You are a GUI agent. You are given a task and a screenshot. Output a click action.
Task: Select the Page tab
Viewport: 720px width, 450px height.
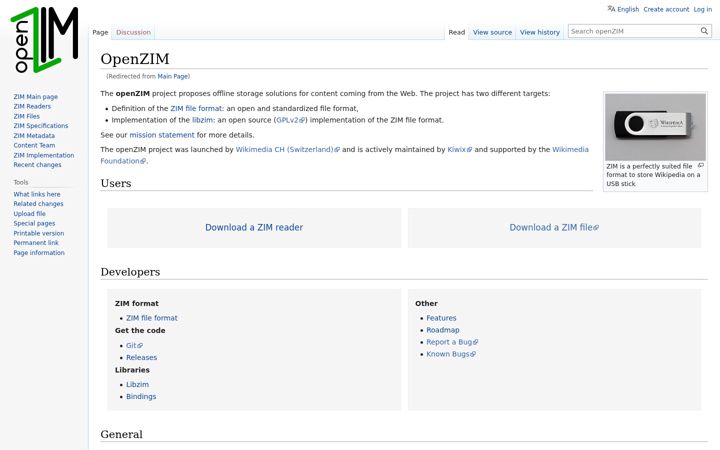[x=100, y=32]
